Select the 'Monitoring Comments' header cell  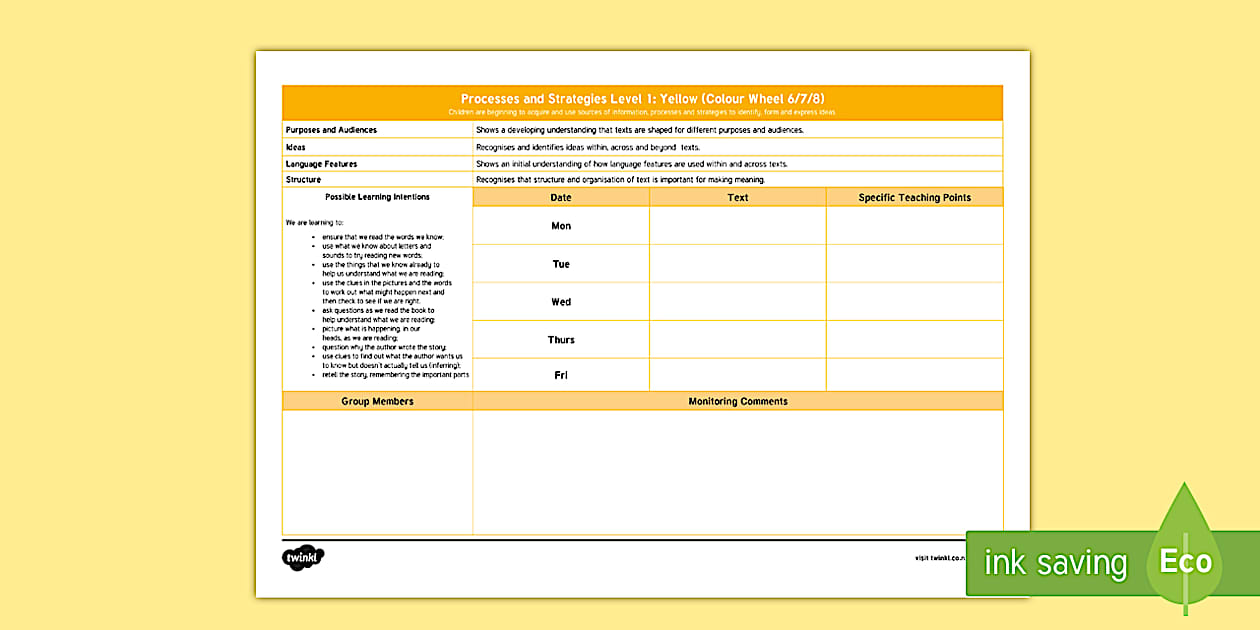tap(738, 401)
